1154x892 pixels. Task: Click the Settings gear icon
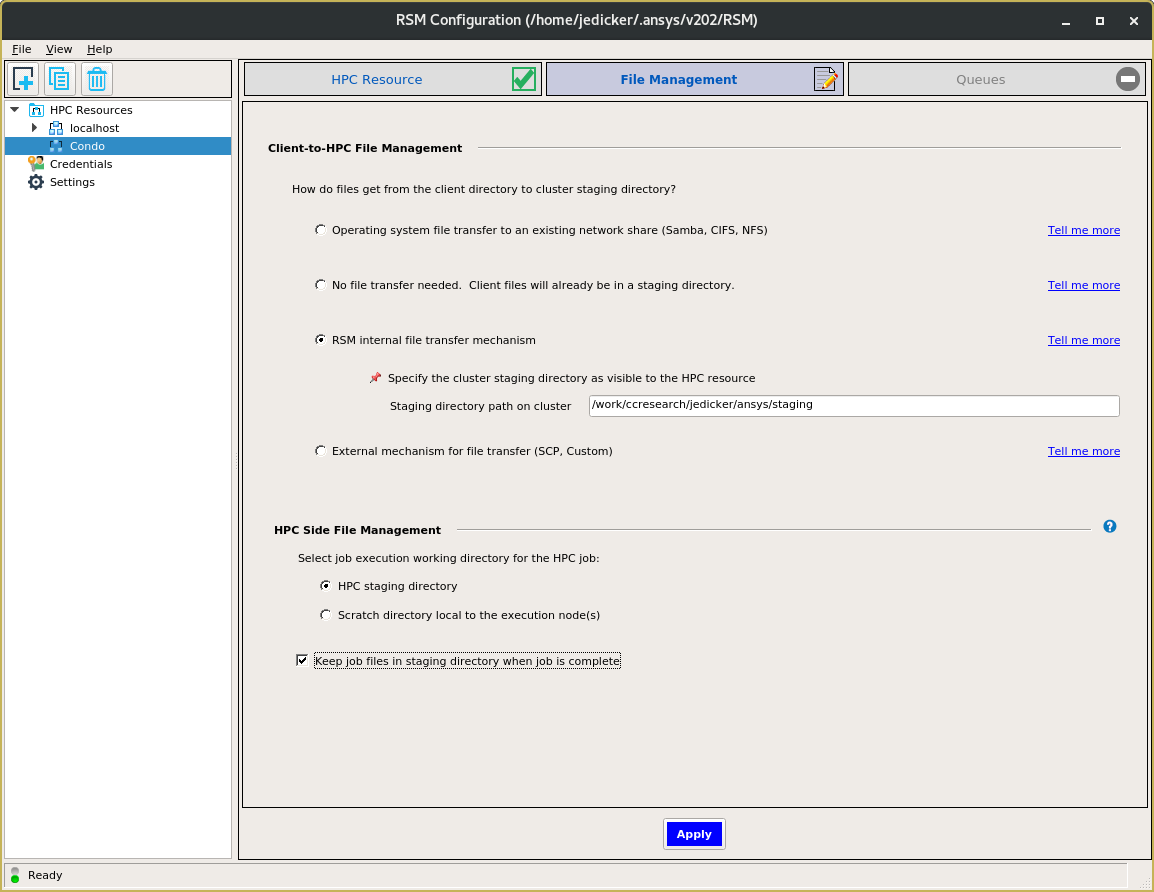tap(36, 182)
